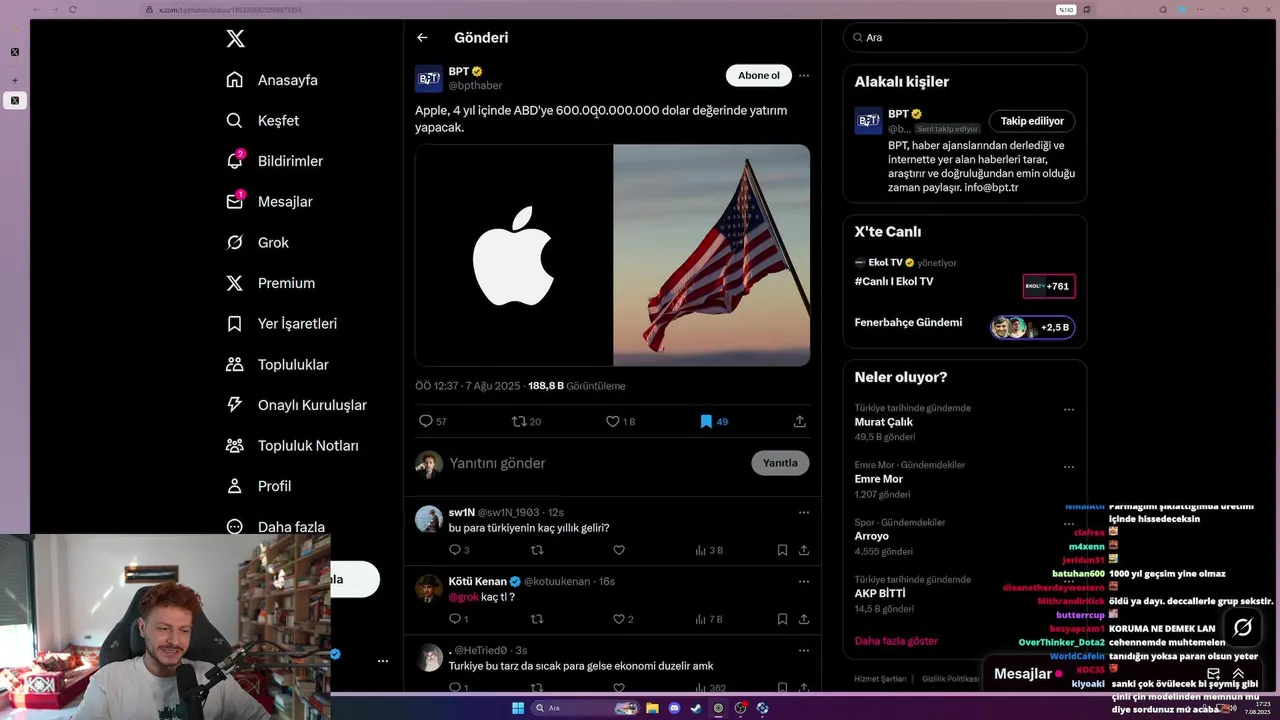Viewport: 1280px width, 720px height.
Task: Click Daha fazla göster link
Action: pyautogui.click(x=896, y=641)
